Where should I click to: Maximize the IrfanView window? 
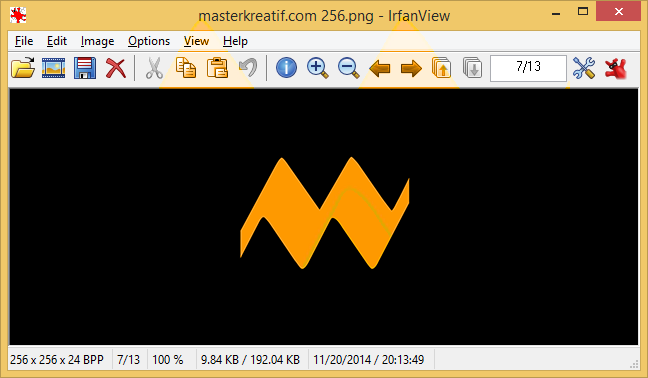[583, 12]
